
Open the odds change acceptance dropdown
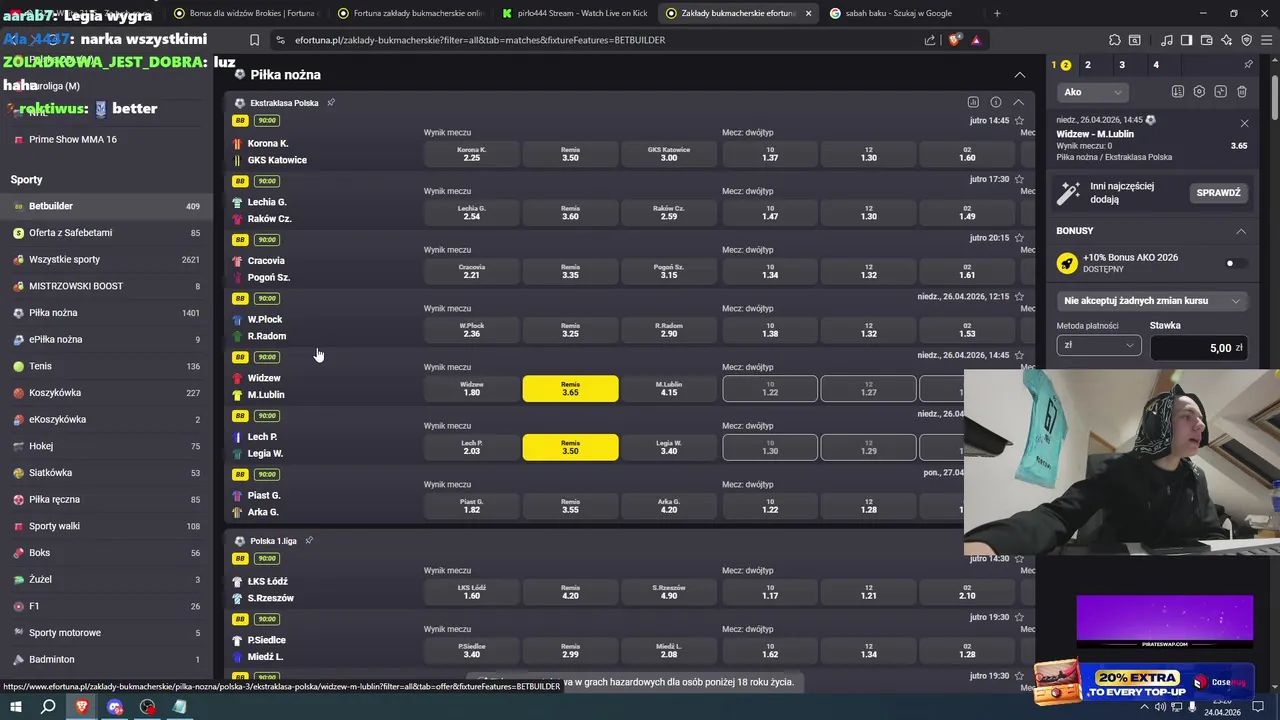click(1151, 301)
